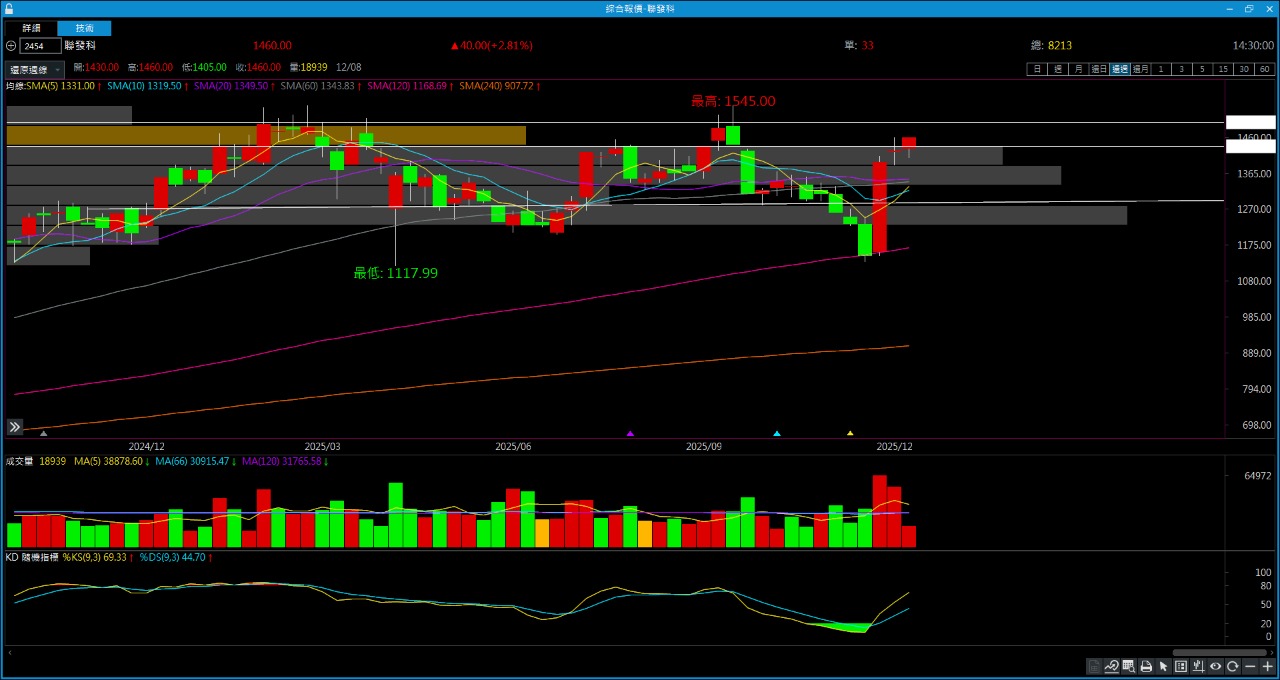Expand the panel with double chevron button
Image resolution: width=1280 pixels, height=680 pixels.
(15, 427)
